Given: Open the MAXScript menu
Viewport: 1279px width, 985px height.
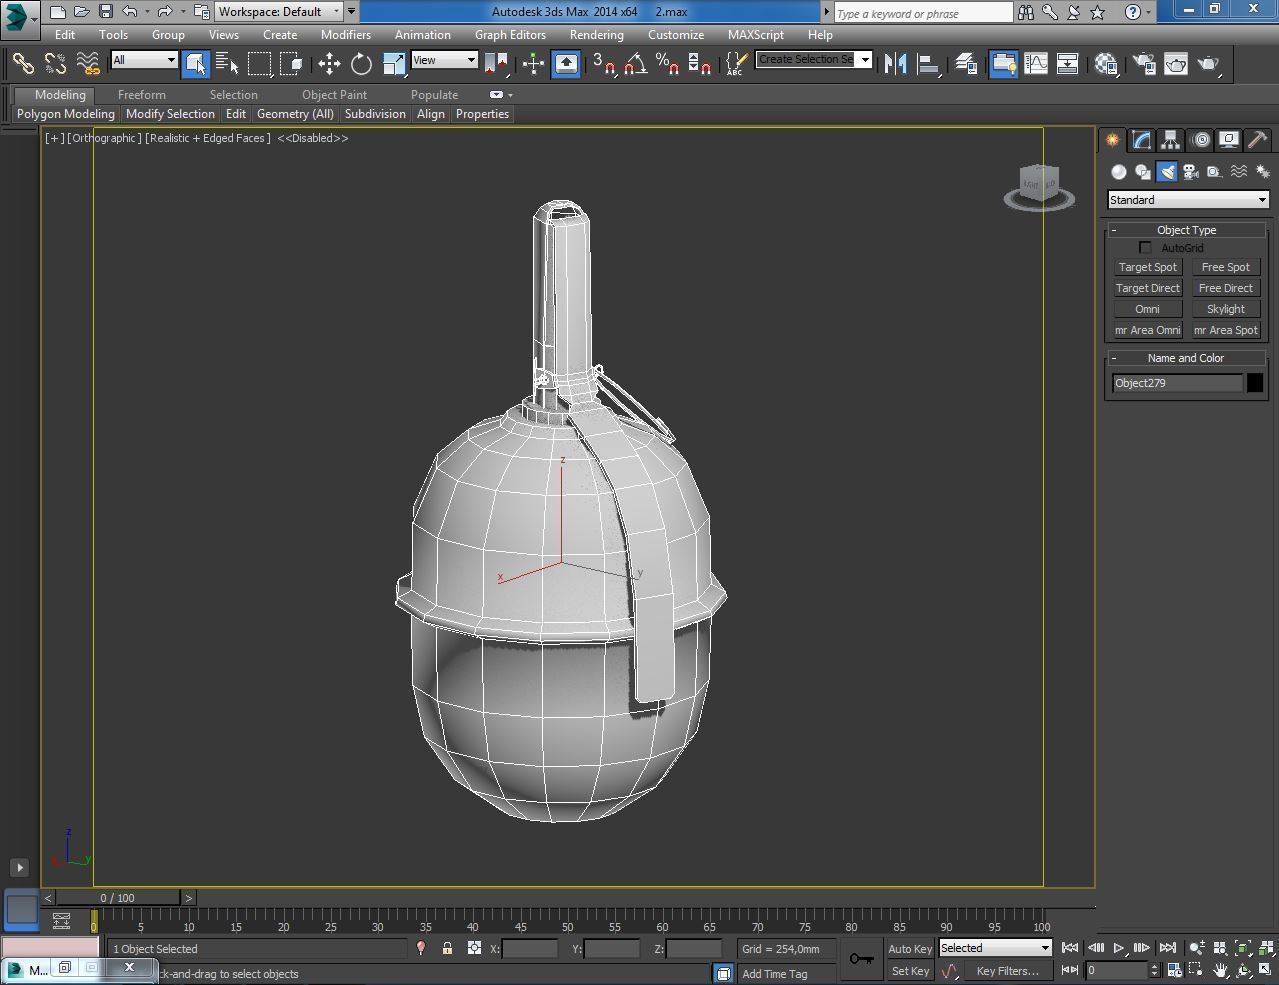Looking at the screenshot, I should [756, 34].
